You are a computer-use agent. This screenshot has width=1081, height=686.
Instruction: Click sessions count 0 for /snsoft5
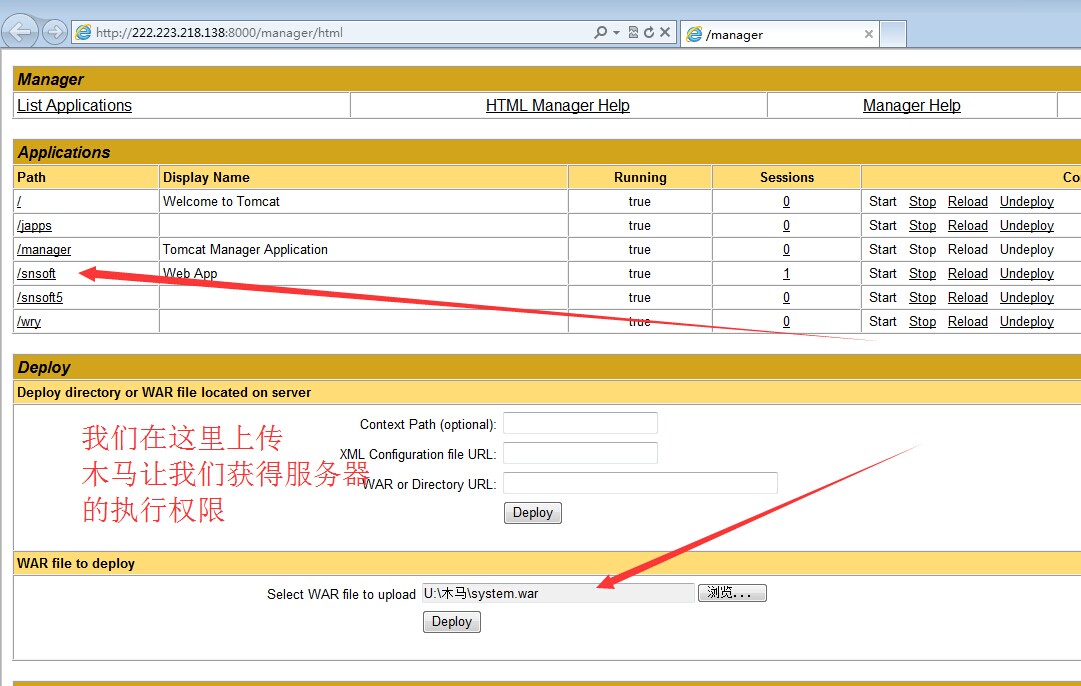point(786,298)
